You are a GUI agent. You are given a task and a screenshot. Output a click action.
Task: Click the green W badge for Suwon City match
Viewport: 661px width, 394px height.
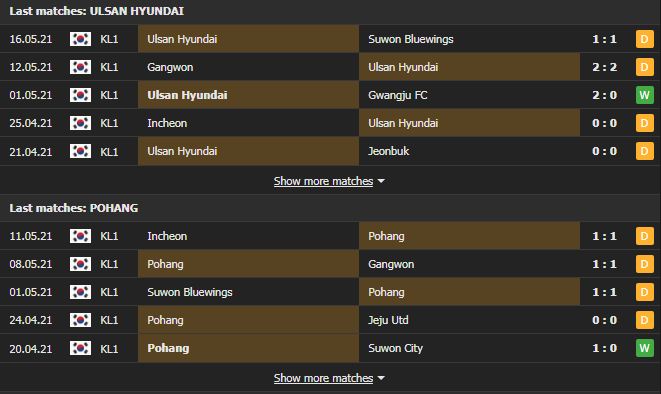click(x=644, y=348)
